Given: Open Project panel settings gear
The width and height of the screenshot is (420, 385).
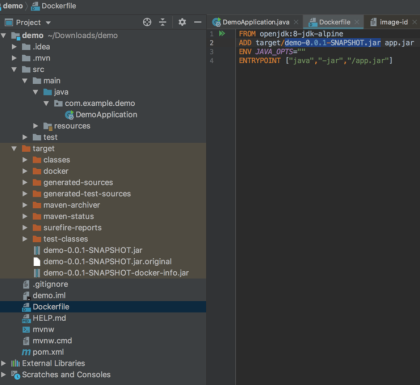Looking at the screenshot, I should coord(182,22).
